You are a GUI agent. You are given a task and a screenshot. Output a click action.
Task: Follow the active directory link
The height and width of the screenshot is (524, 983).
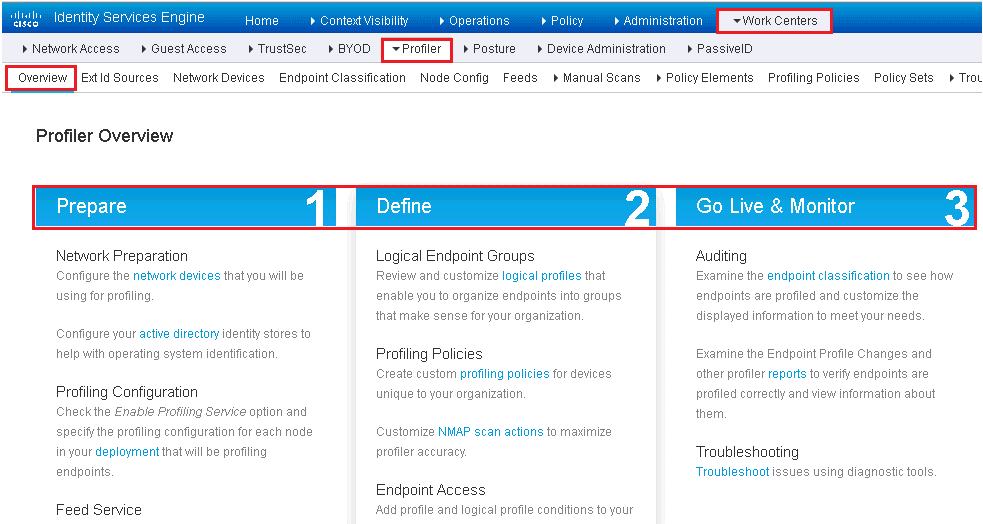[179, 334]
